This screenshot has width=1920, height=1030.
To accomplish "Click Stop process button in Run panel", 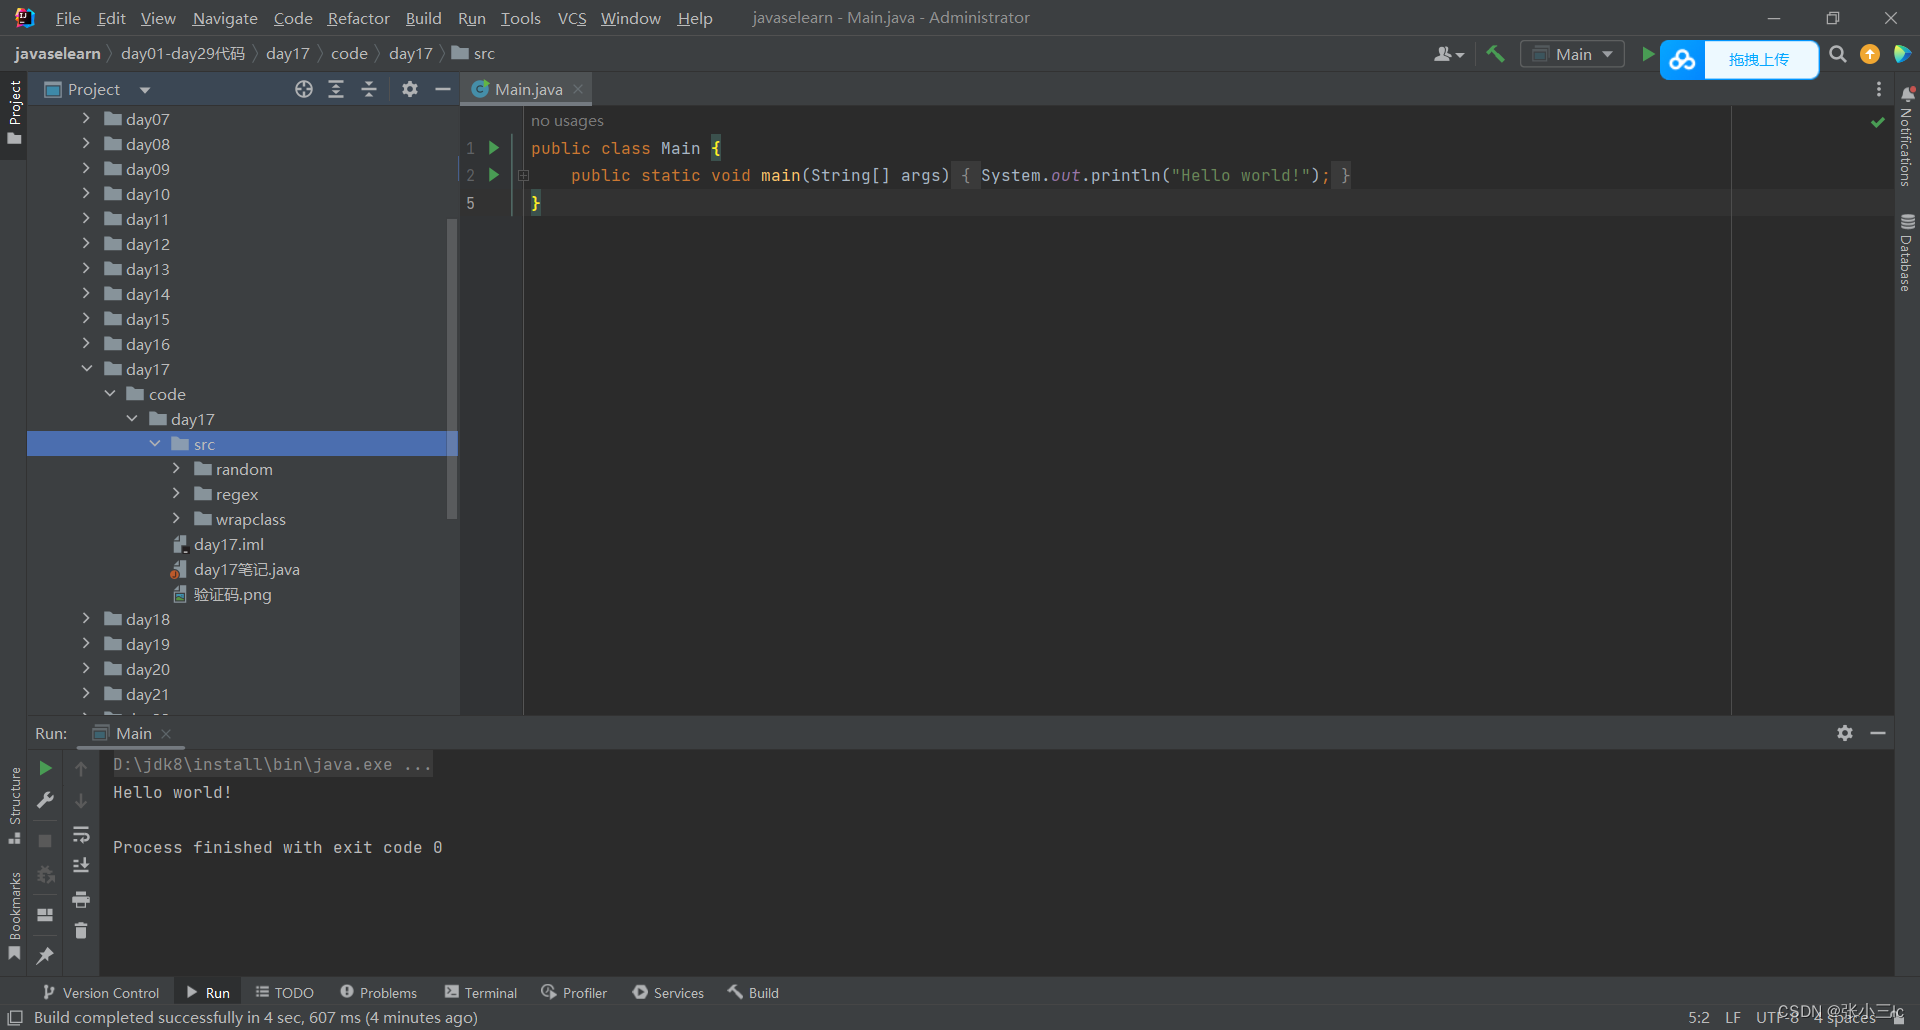I will [x=45, y=841].
